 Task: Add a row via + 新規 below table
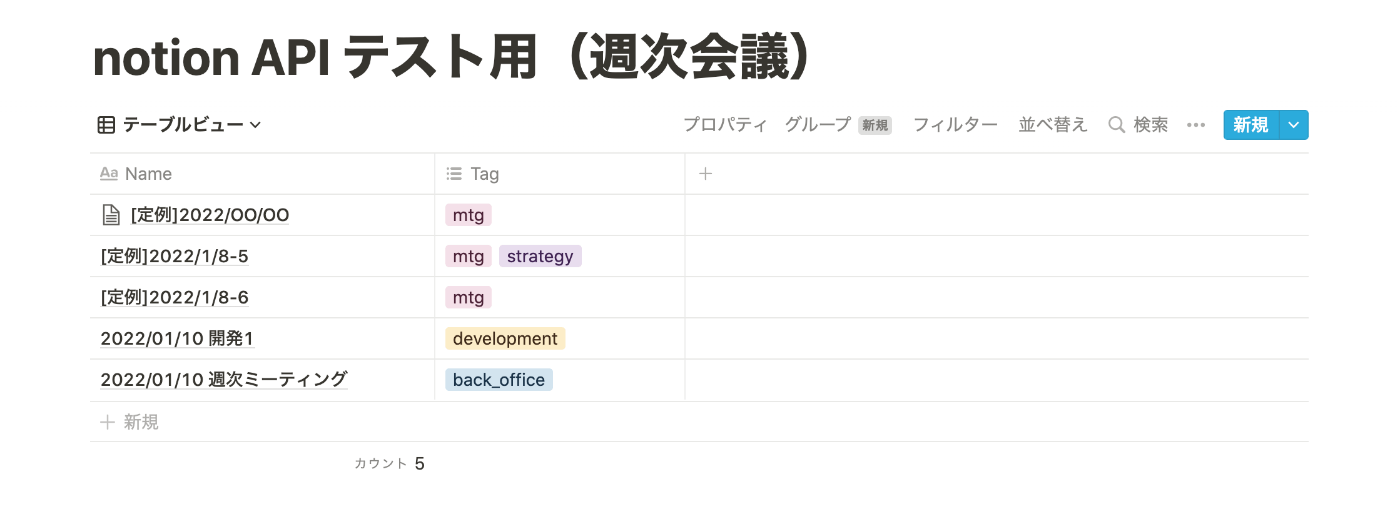pos(130,422)
